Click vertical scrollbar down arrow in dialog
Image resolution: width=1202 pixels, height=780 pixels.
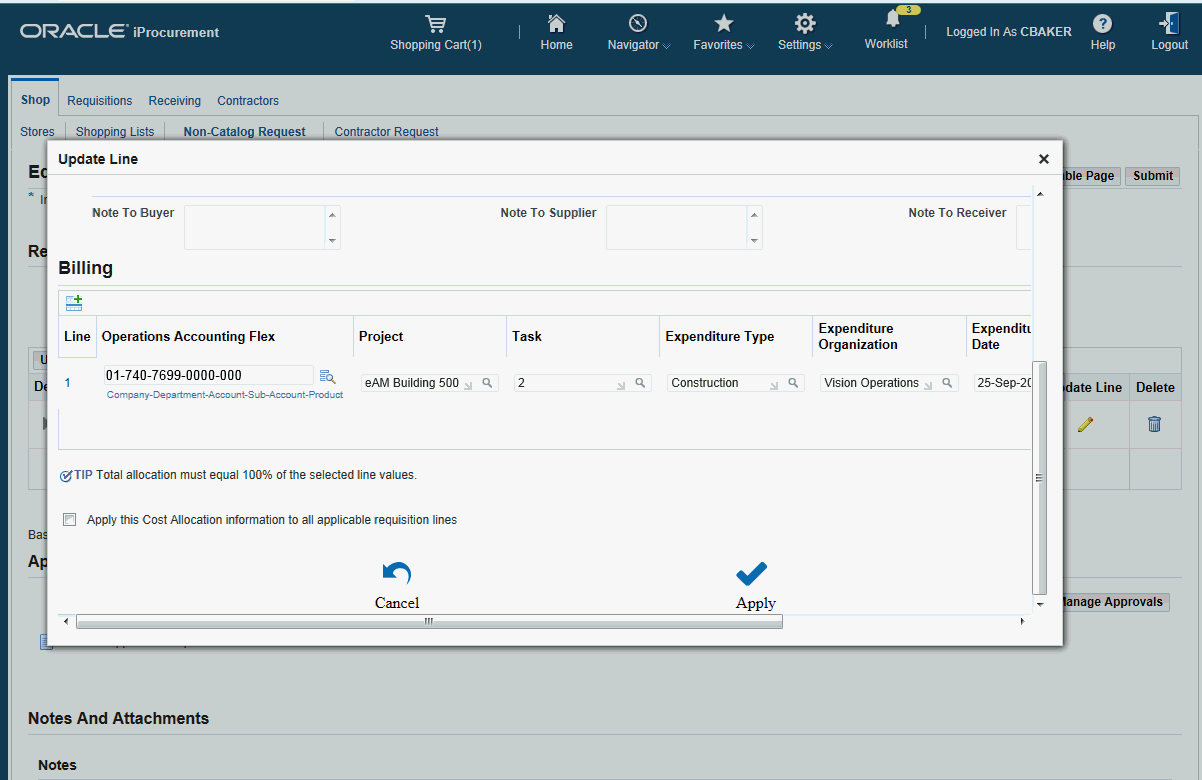[x=1040, y=604]
